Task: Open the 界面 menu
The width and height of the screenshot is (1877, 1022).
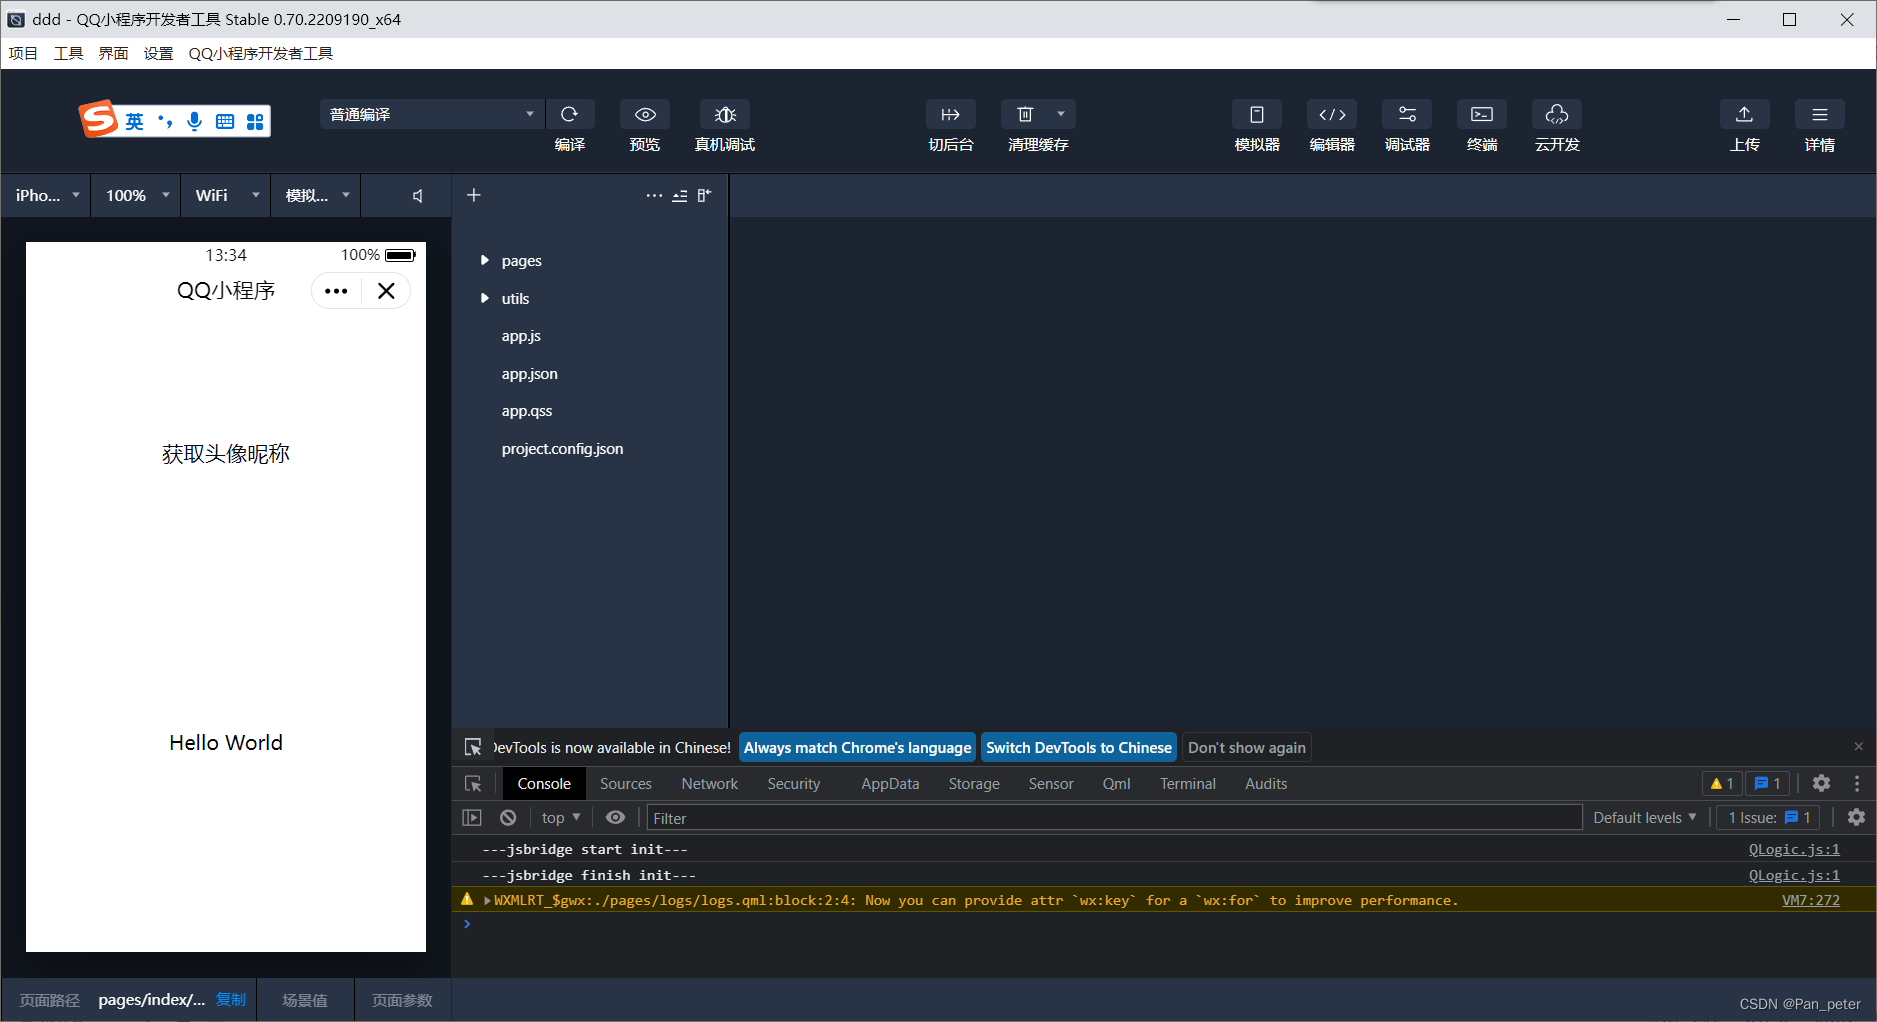Action: coord(113,53)
